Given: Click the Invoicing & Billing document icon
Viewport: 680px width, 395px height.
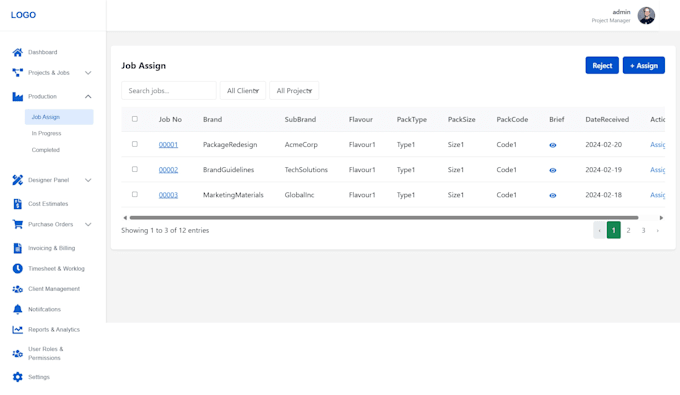Looking at the screenshot, I should pyautogui.click(x=17, y=248).
